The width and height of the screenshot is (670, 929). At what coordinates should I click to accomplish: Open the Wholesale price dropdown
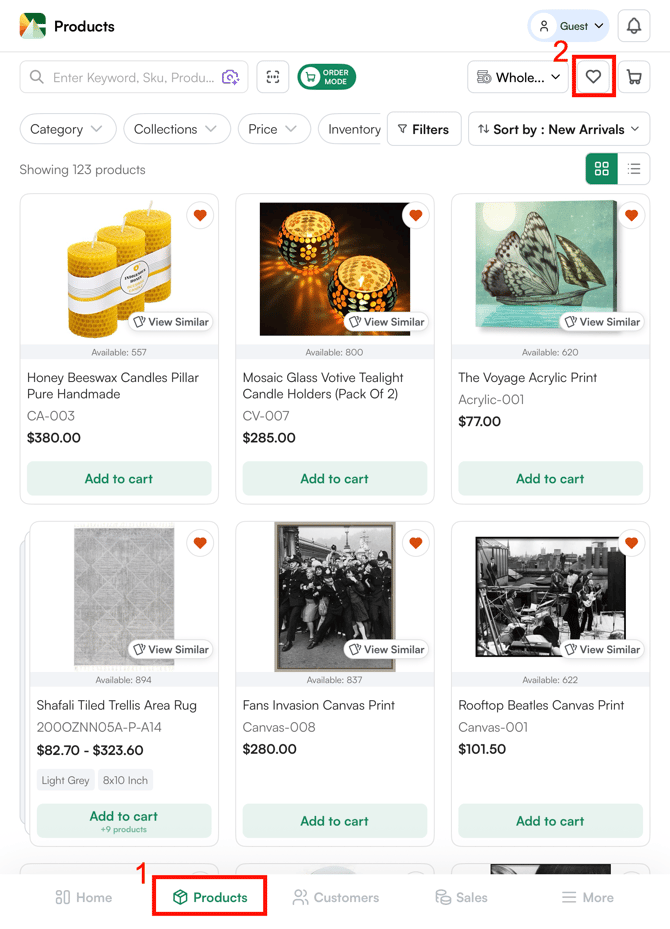(x=517, y=77)
